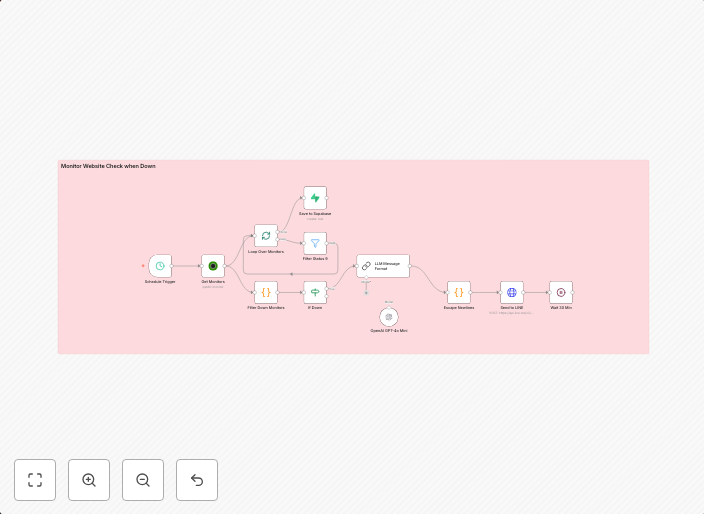The width and height of the screenshot is (704, 514).
Task: Select the Escape Newlines code node
Action: [458, 292]
